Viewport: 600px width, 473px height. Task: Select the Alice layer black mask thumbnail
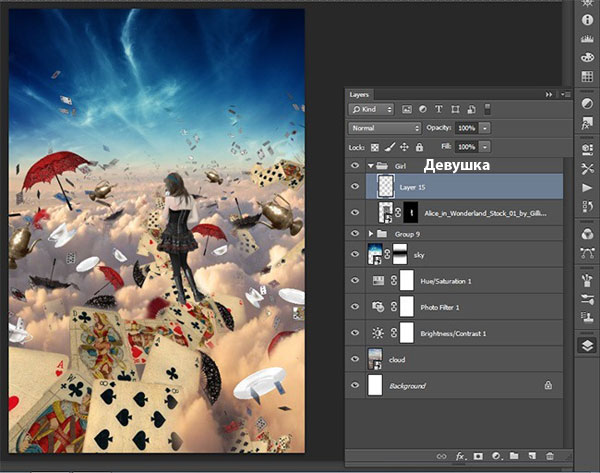click(411, 213)
